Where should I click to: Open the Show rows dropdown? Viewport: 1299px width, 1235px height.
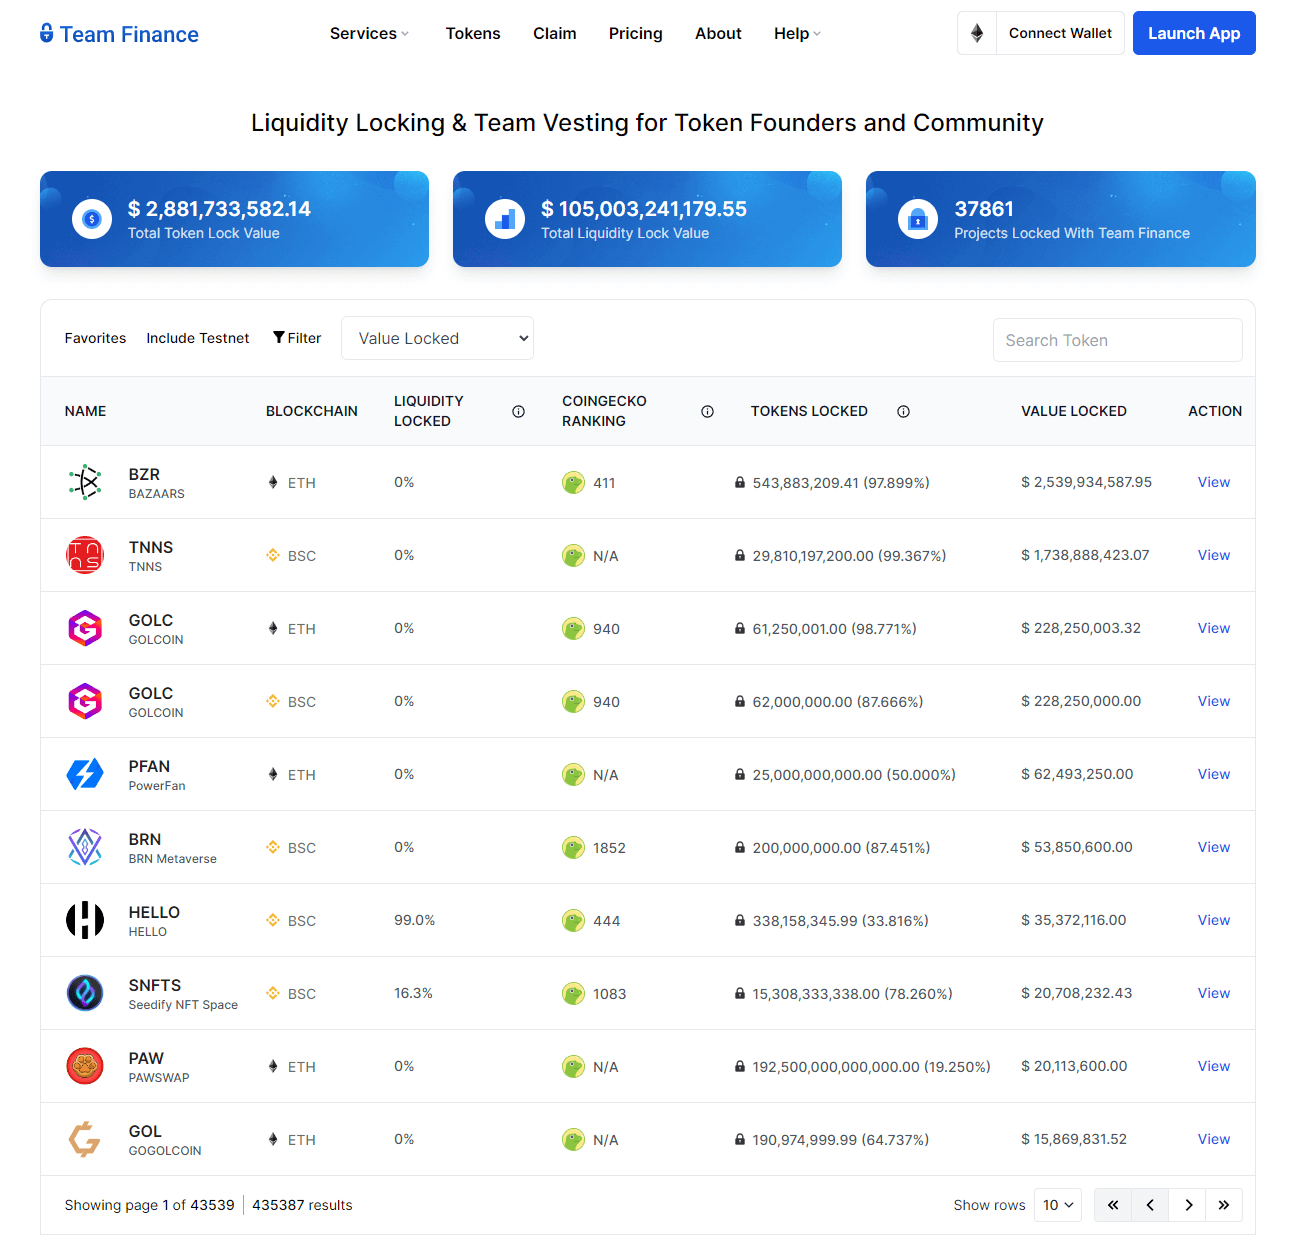[x=1057, y=1205]
